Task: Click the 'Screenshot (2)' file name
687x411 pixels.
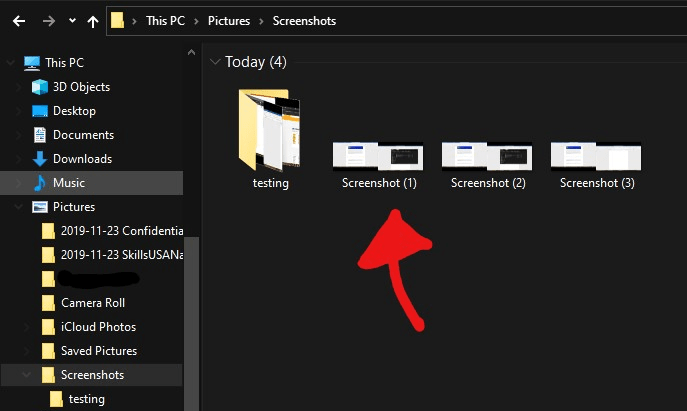Action: (x=488, y=183)
